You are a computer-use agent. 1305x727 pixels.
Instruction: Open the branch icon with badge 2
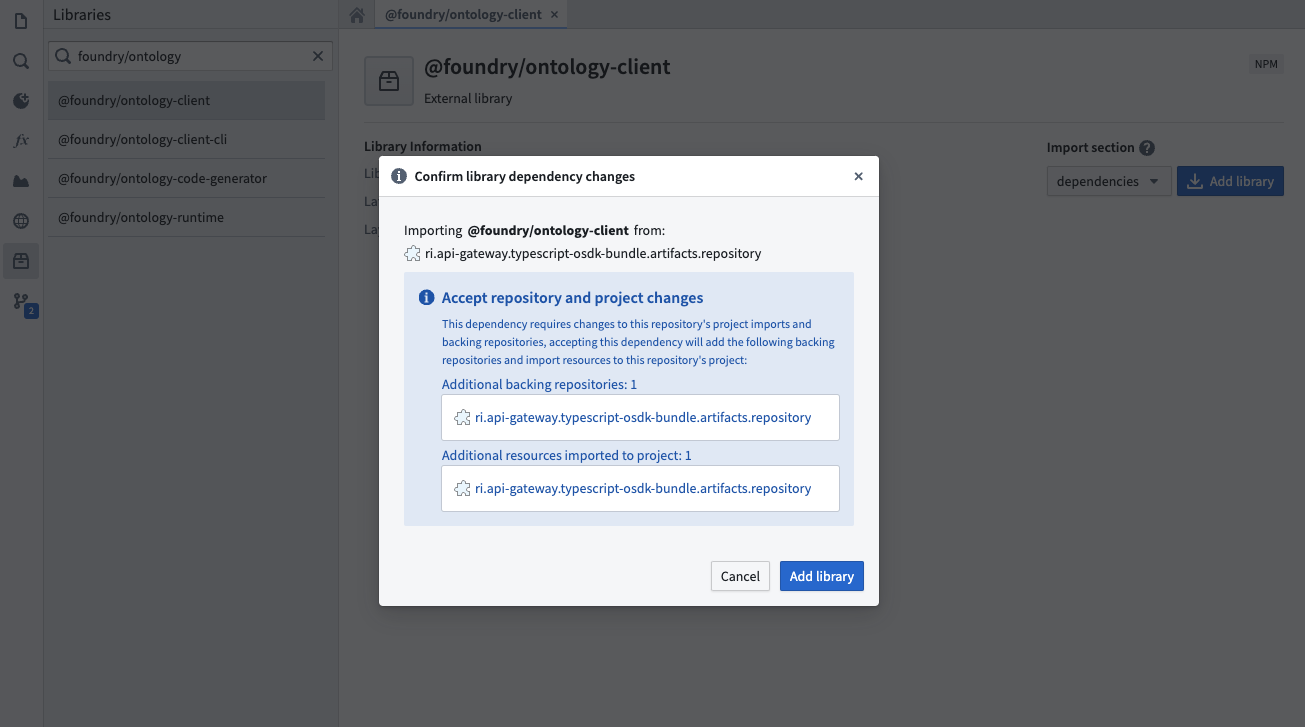click(x=23, y=303)
